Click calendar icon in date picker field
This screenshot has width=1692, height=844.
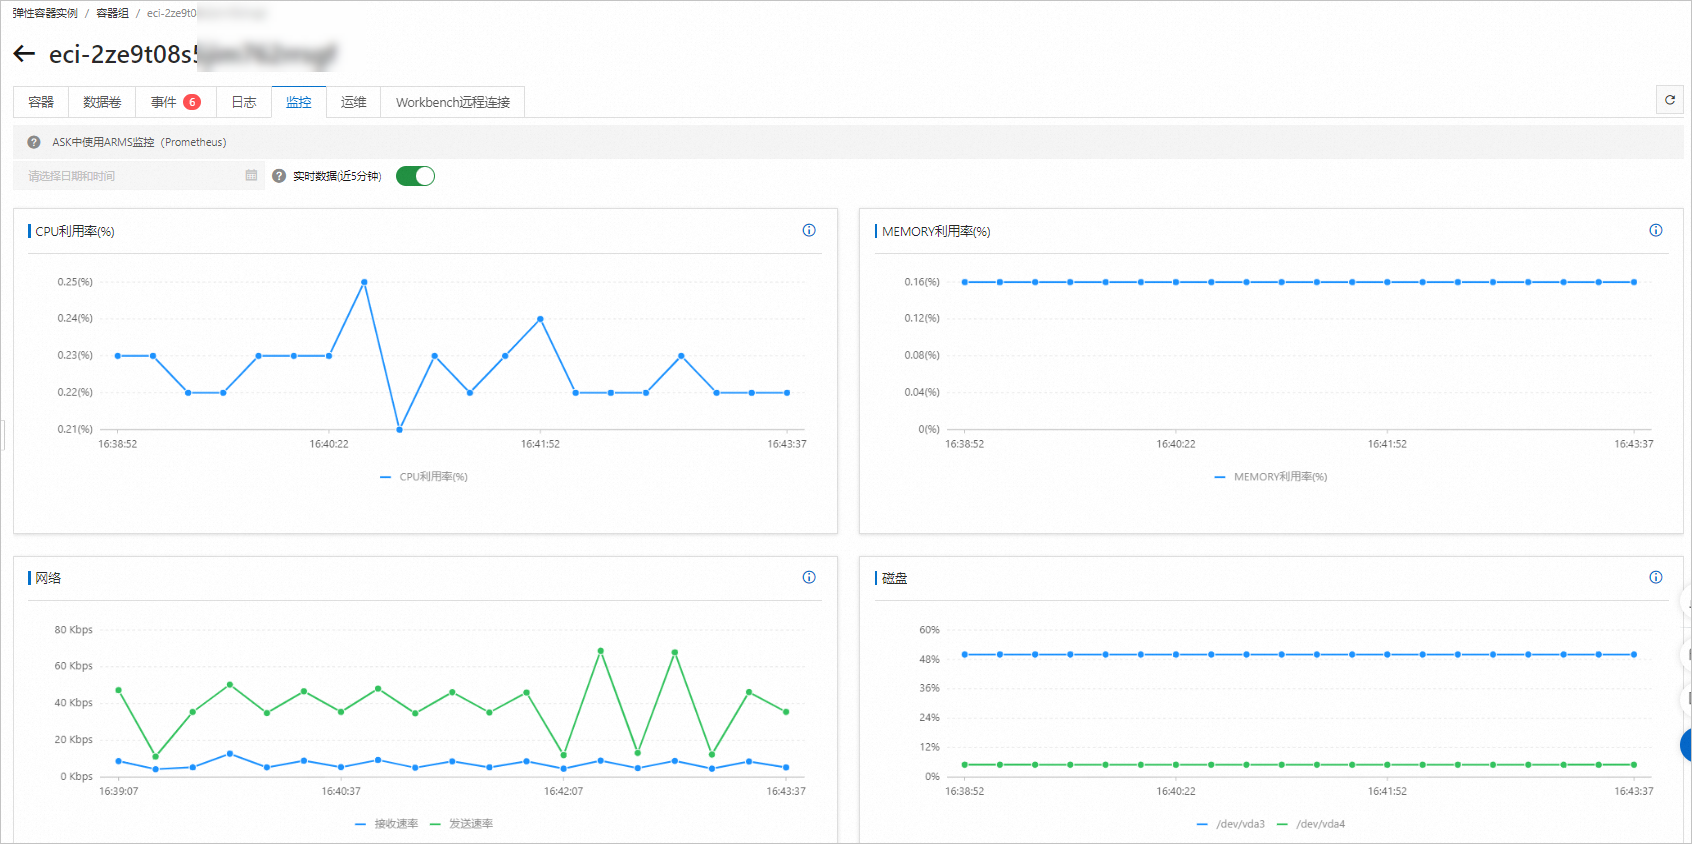point(251,176)
